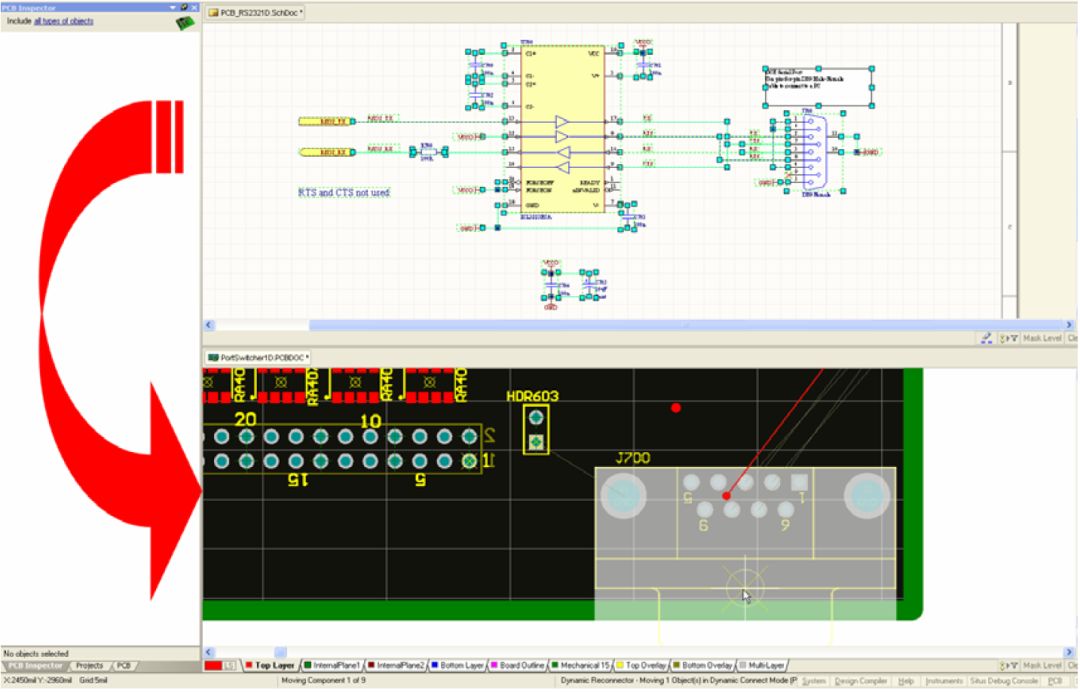Click the document icon on PCB_RS2321D.SchDoc tab
Viewport: 1080px width, 693px height.
pos(211,14)
